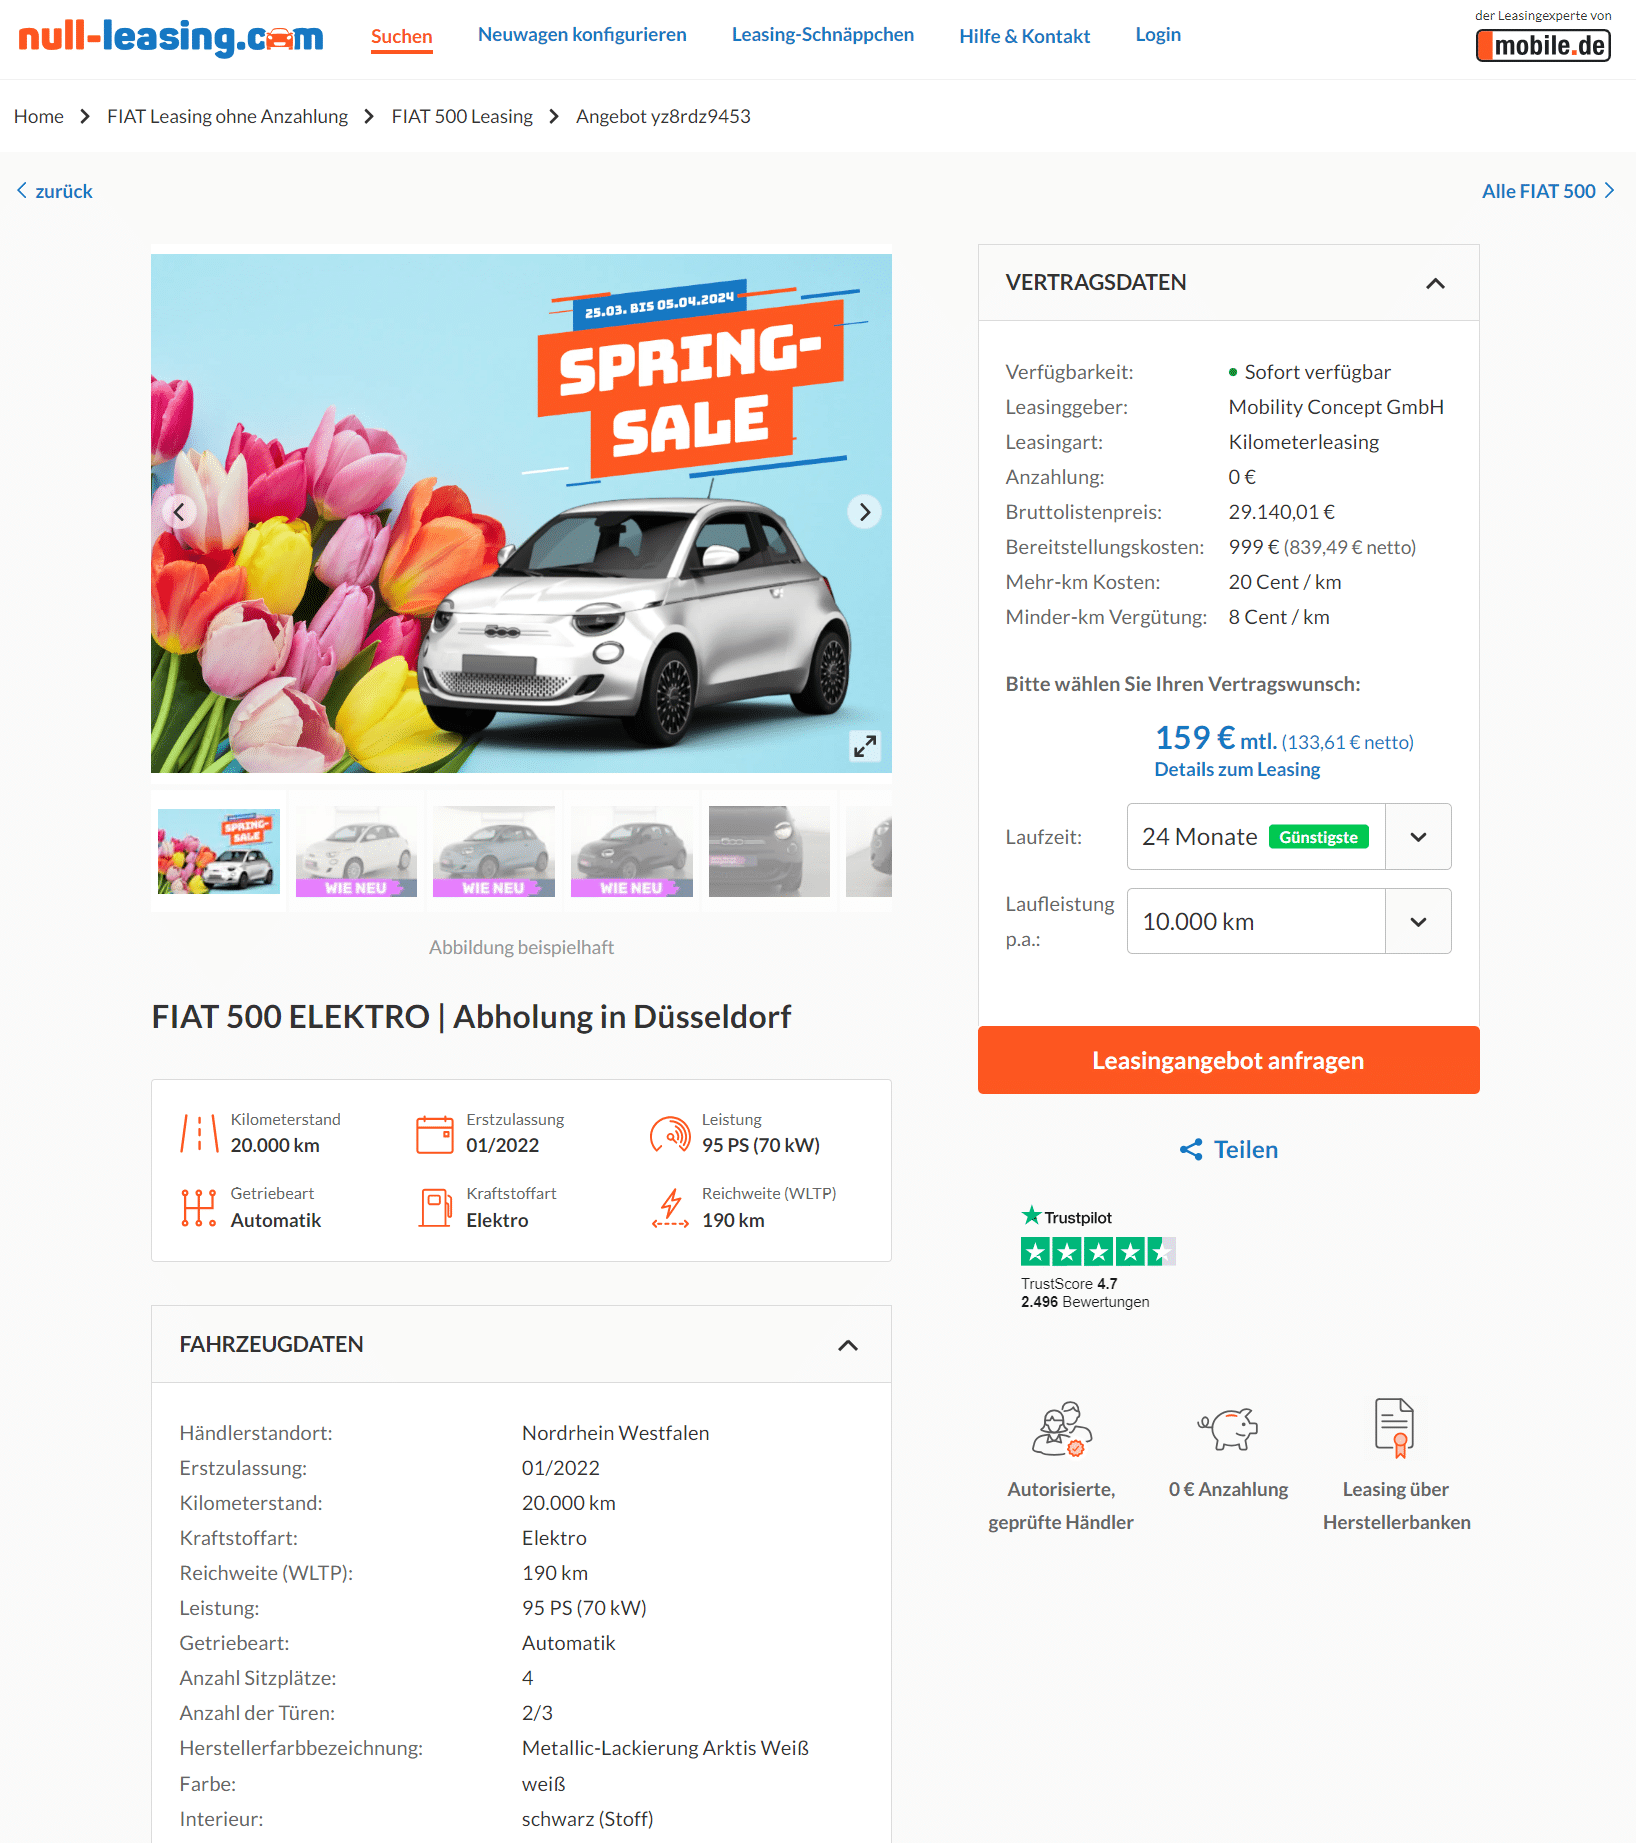
Task: Show next image with right carousel arrow
Action: point(865,512)
